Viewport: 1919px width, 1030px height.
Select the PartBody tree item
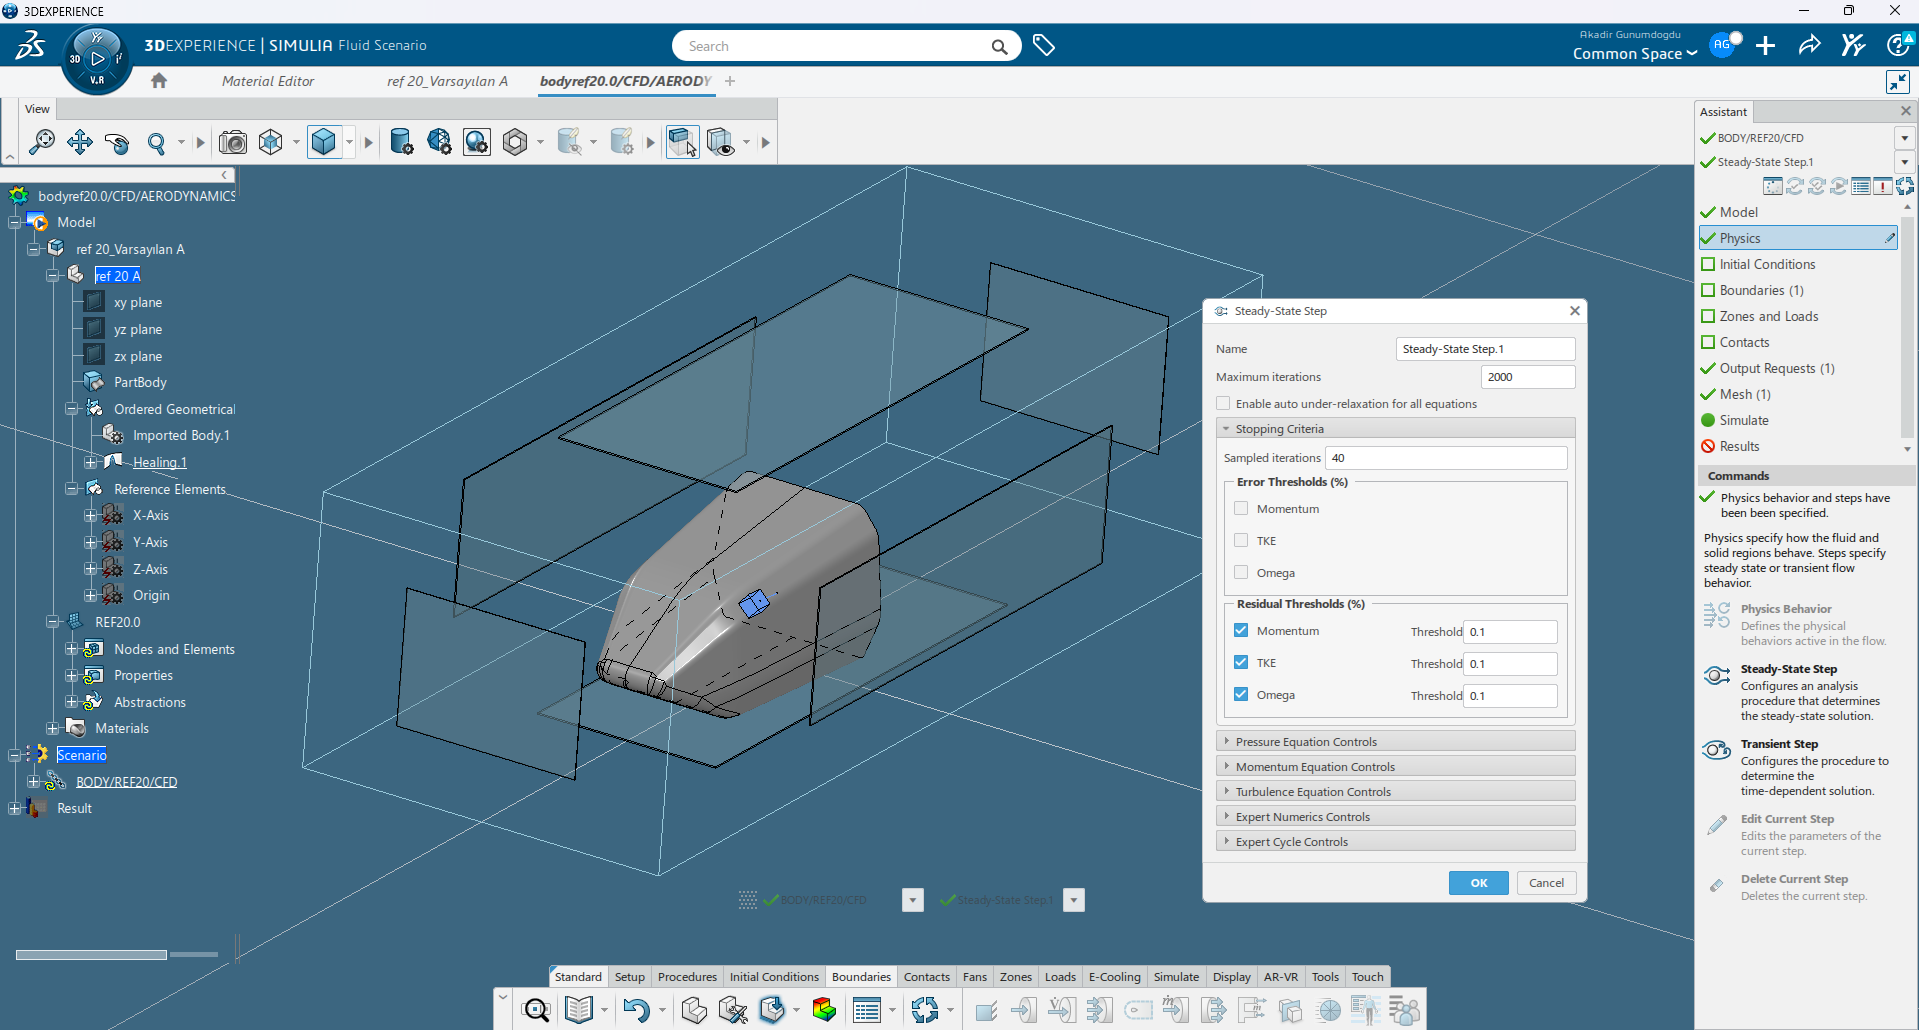pyautogui.click(x=140, y=382)
